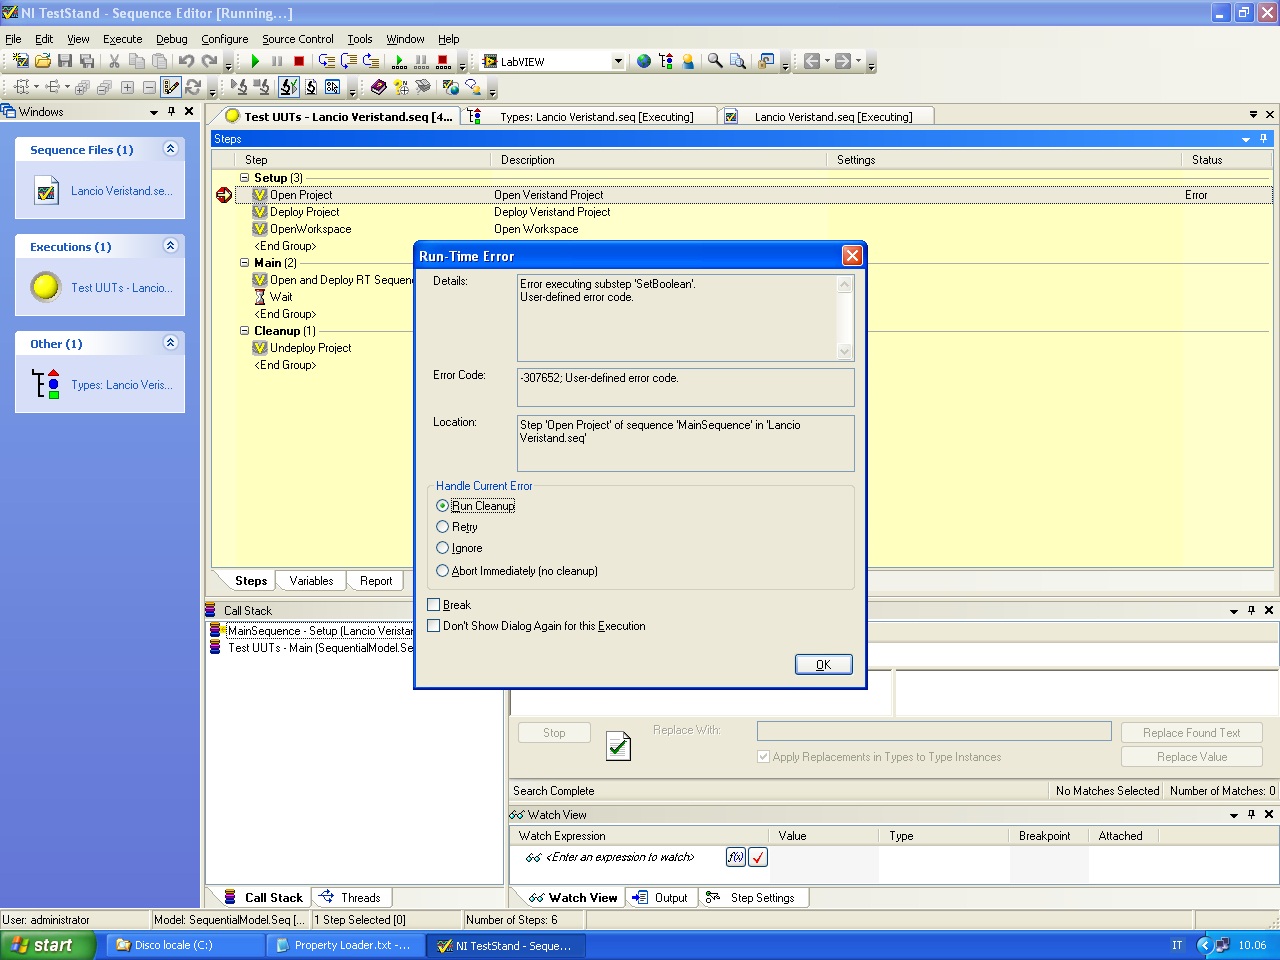Viewport: 1280px width, 960px height.
Task: Collapse the Other section
Action: click(170, 343)
